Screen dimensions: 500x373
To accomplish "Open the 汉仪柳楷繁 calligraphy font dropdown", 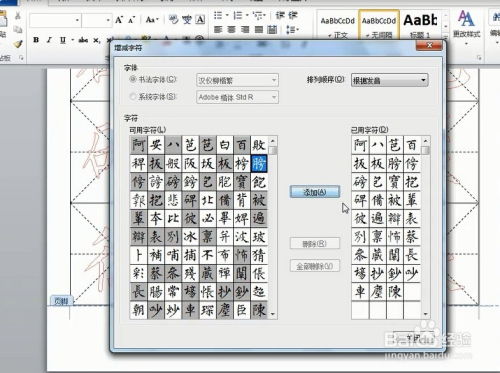I will [x=237, y=80].
